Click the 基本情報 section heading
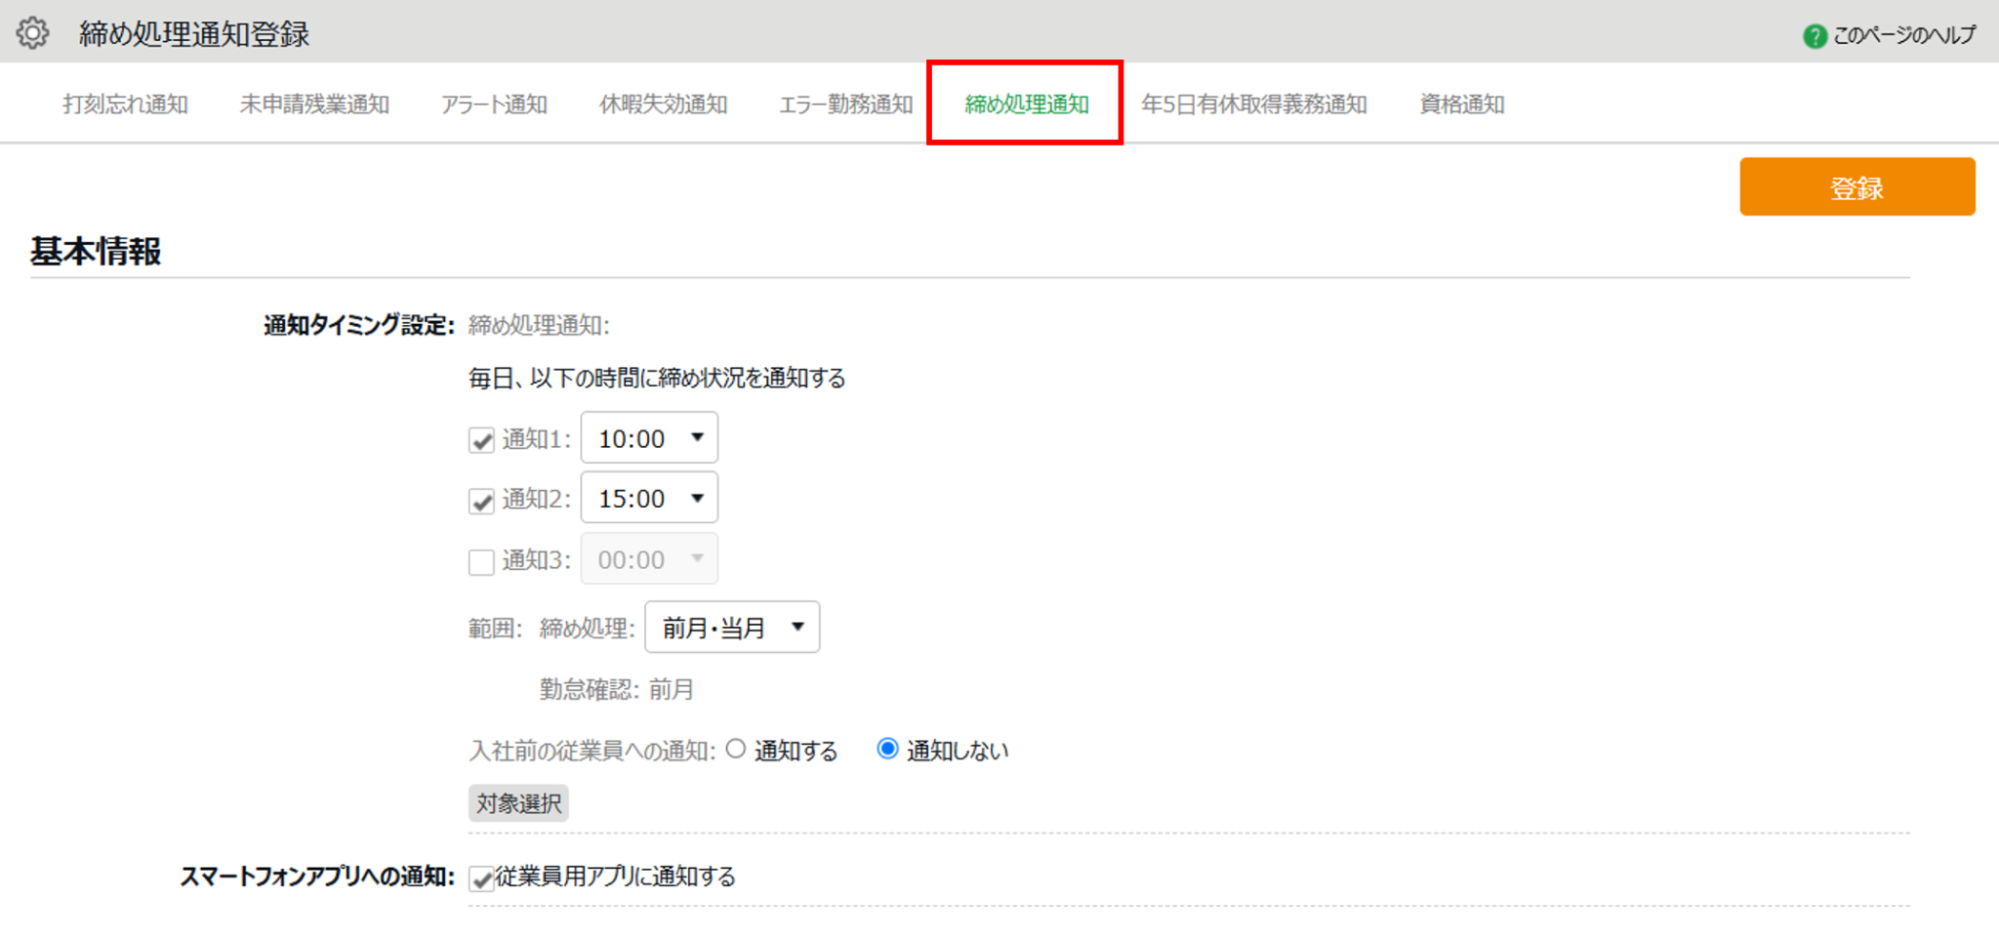Image resolution: width=1999 pixels, height=934 pixels. (96, 251)
